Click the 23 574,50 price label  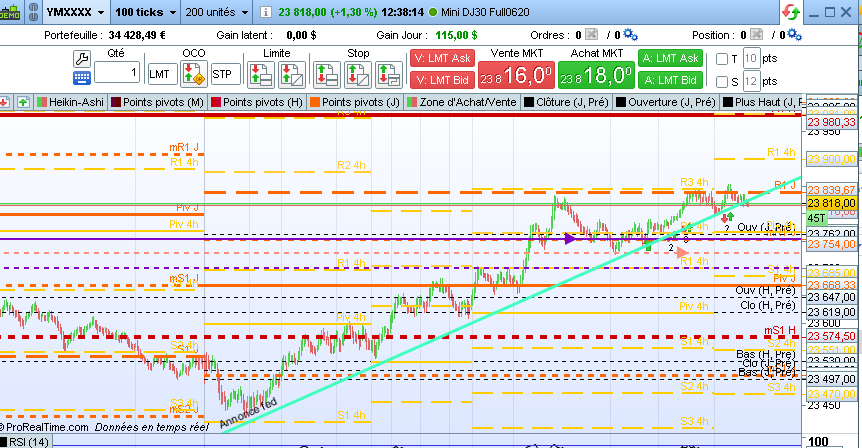tap(831, 336)
